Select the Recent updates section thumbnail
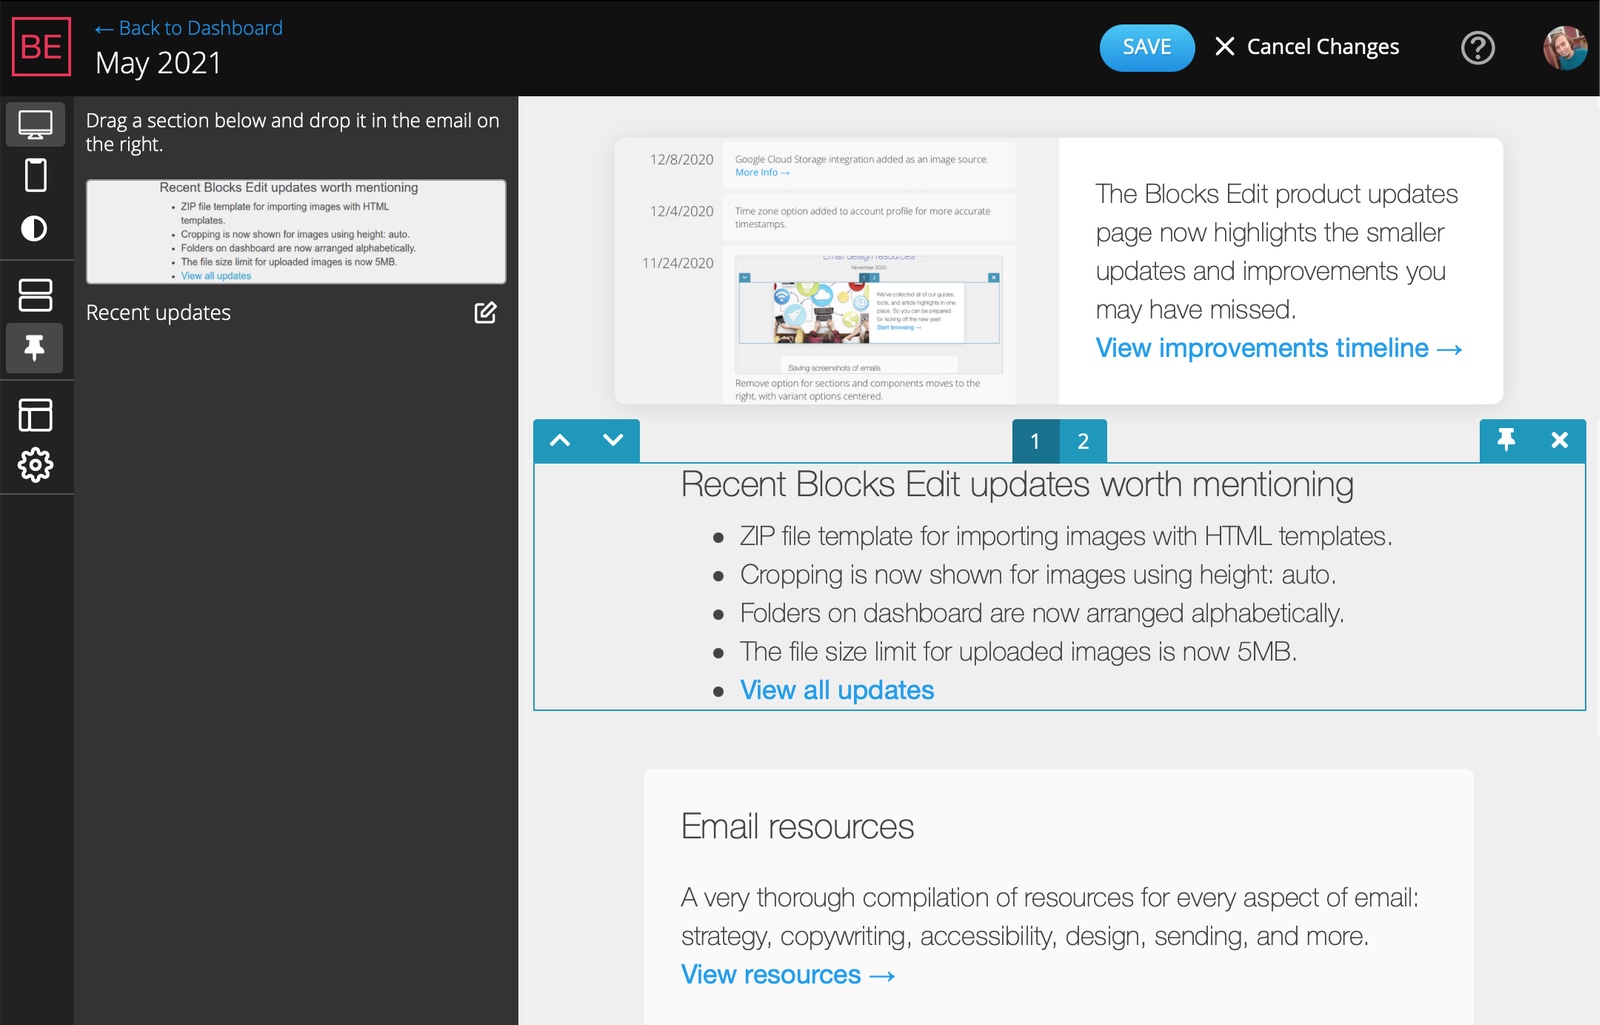 [296, 232]
